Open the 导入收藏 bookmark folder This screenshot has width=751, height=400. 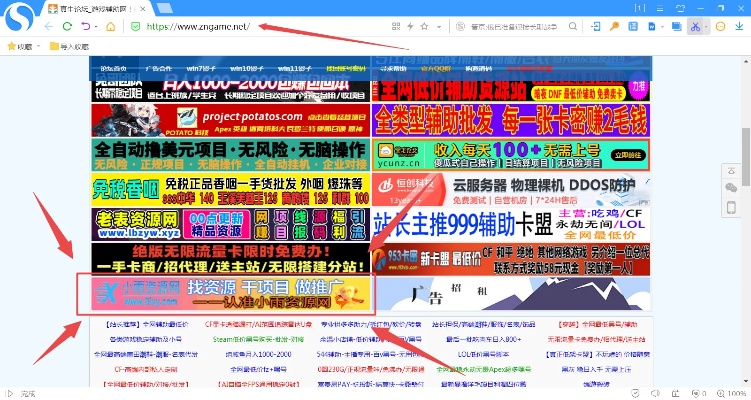[x=69, y=46]
